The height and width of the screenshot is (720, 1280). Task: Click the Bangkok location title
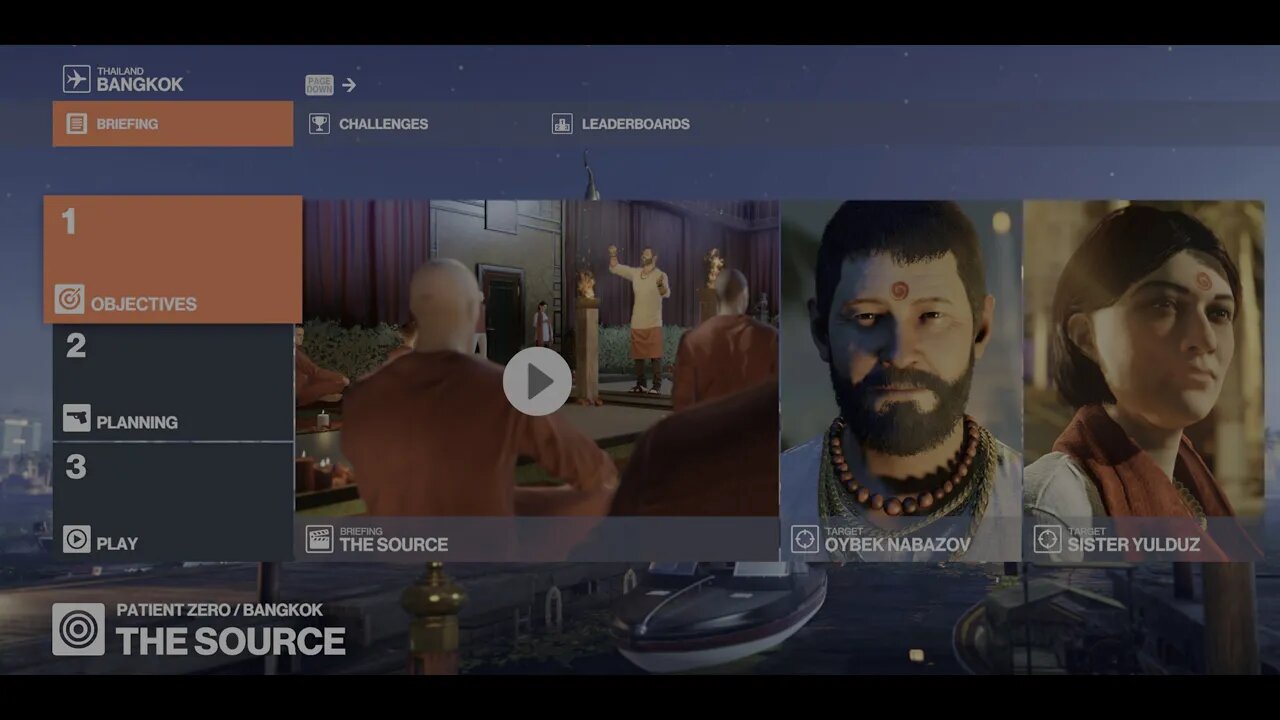(140, 85)
